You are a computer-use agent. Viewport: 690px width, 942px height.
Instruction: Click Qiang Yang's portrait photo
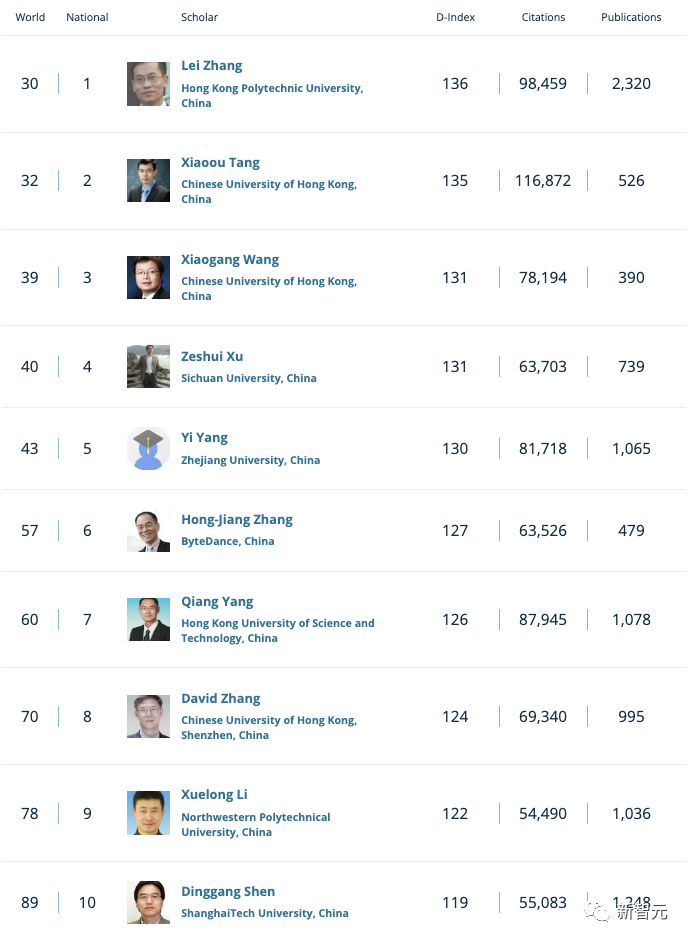coord(148,620)
